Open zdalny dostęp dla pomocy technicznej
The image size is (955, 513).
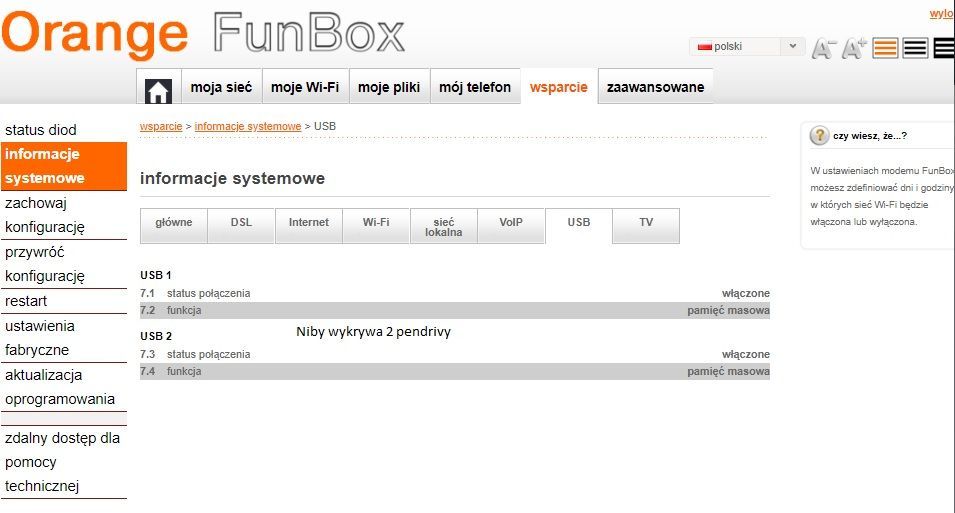tap(63, 462)
